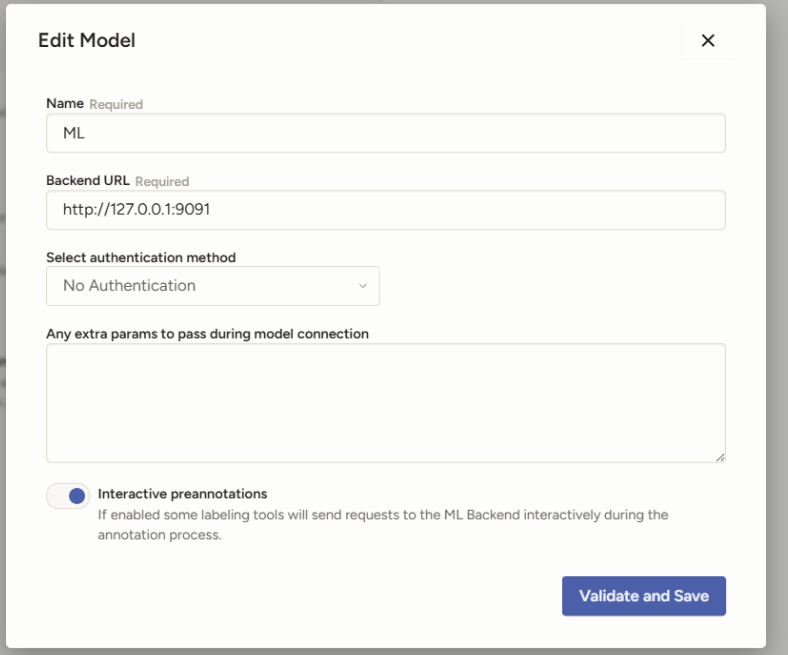This screenshot has width=788, height=655.
Task: Click the Edit Model dialog title
Action: pos(87,40)
